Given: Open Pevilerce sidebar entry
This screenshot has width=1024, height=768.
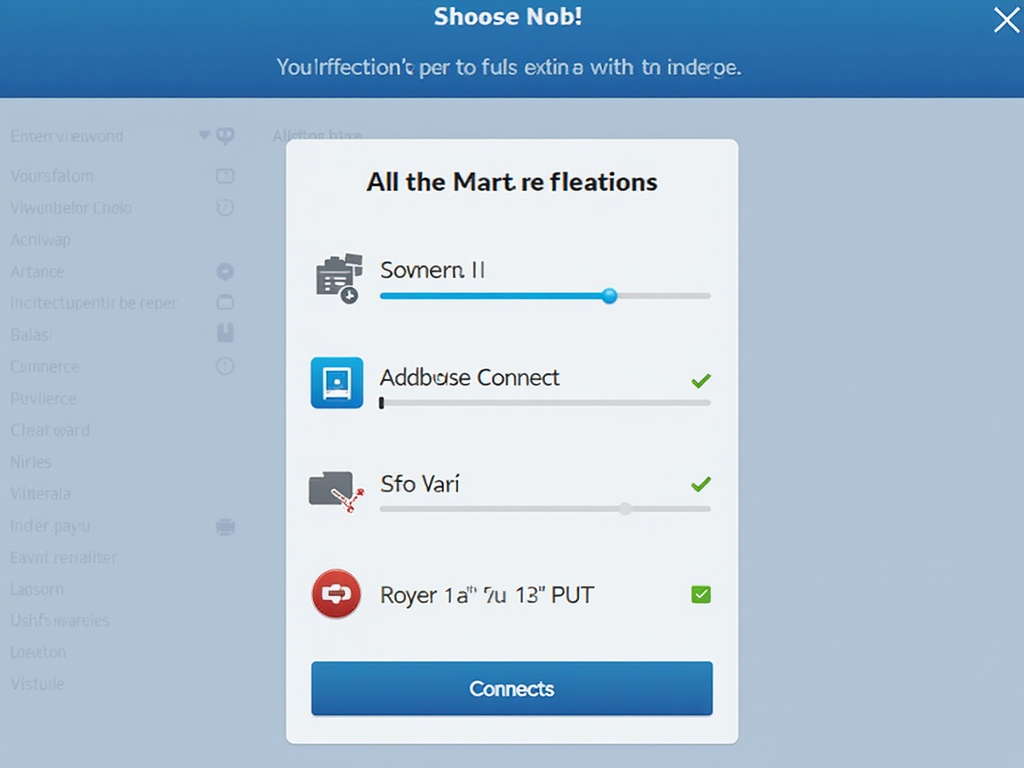Looking at the screenshot, I should tap(43, 398).
